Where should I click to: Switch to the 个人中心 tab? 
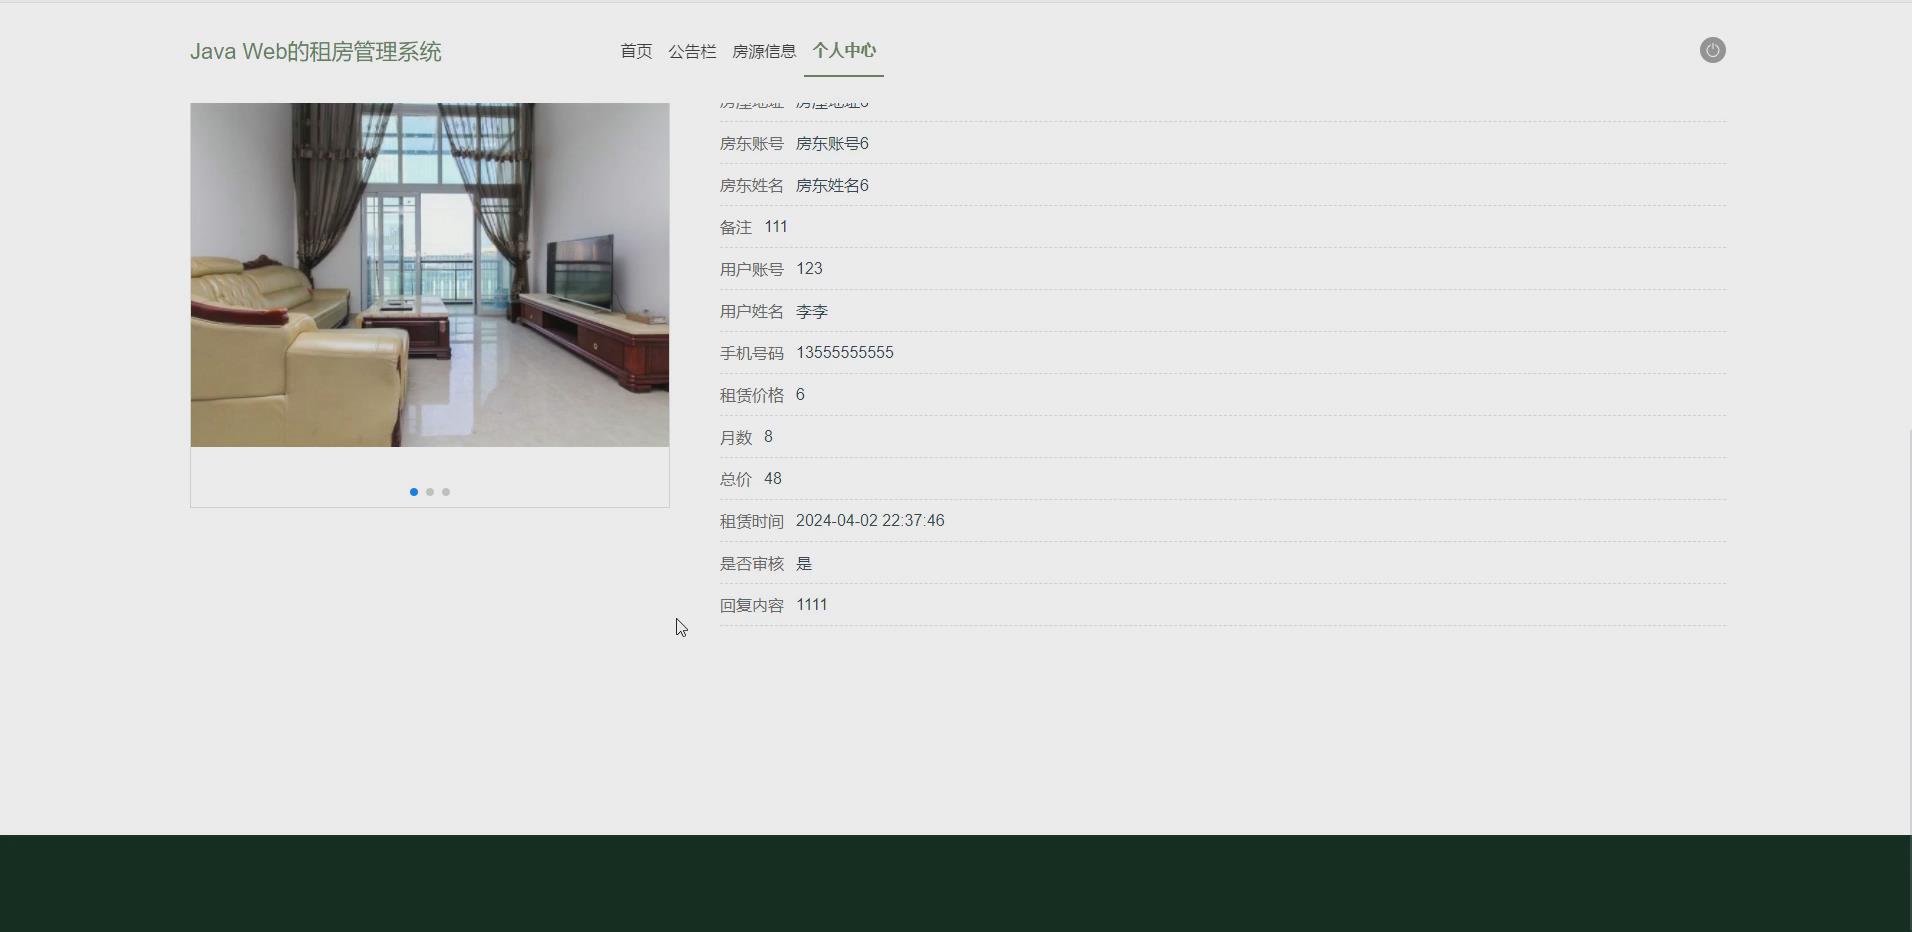click(x=843, y=51)
